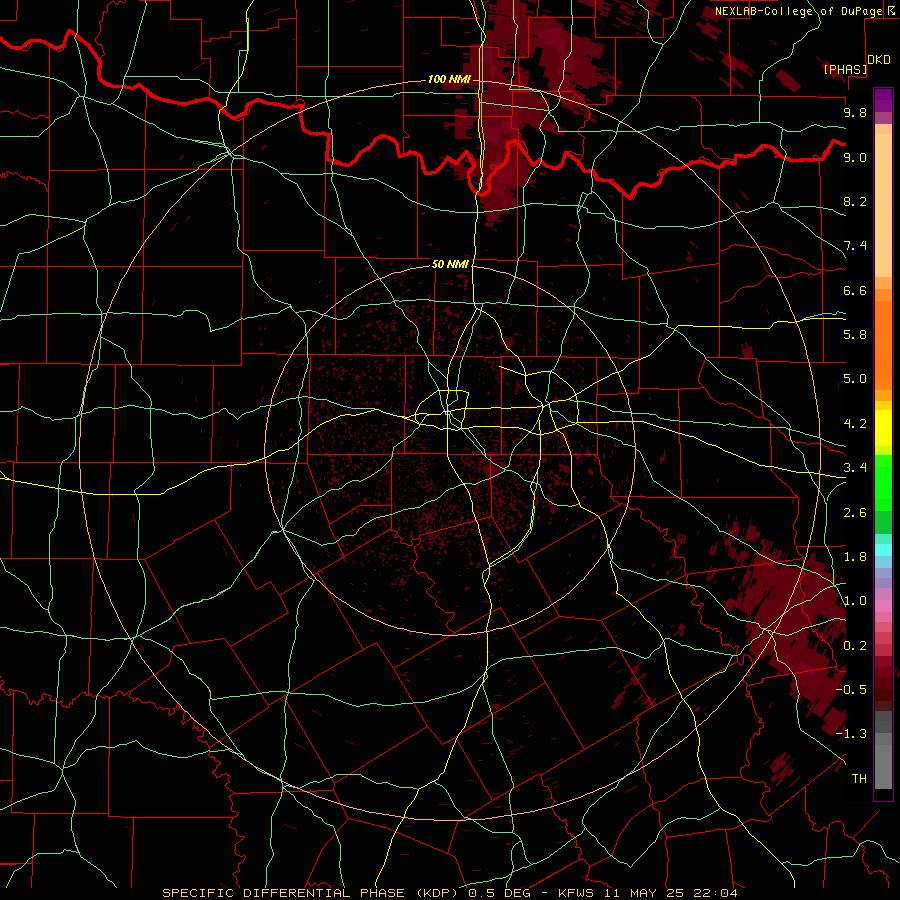
Task: Click the bright orange segment of color bar
Action: pyautogui.click(x=883, y=345)
